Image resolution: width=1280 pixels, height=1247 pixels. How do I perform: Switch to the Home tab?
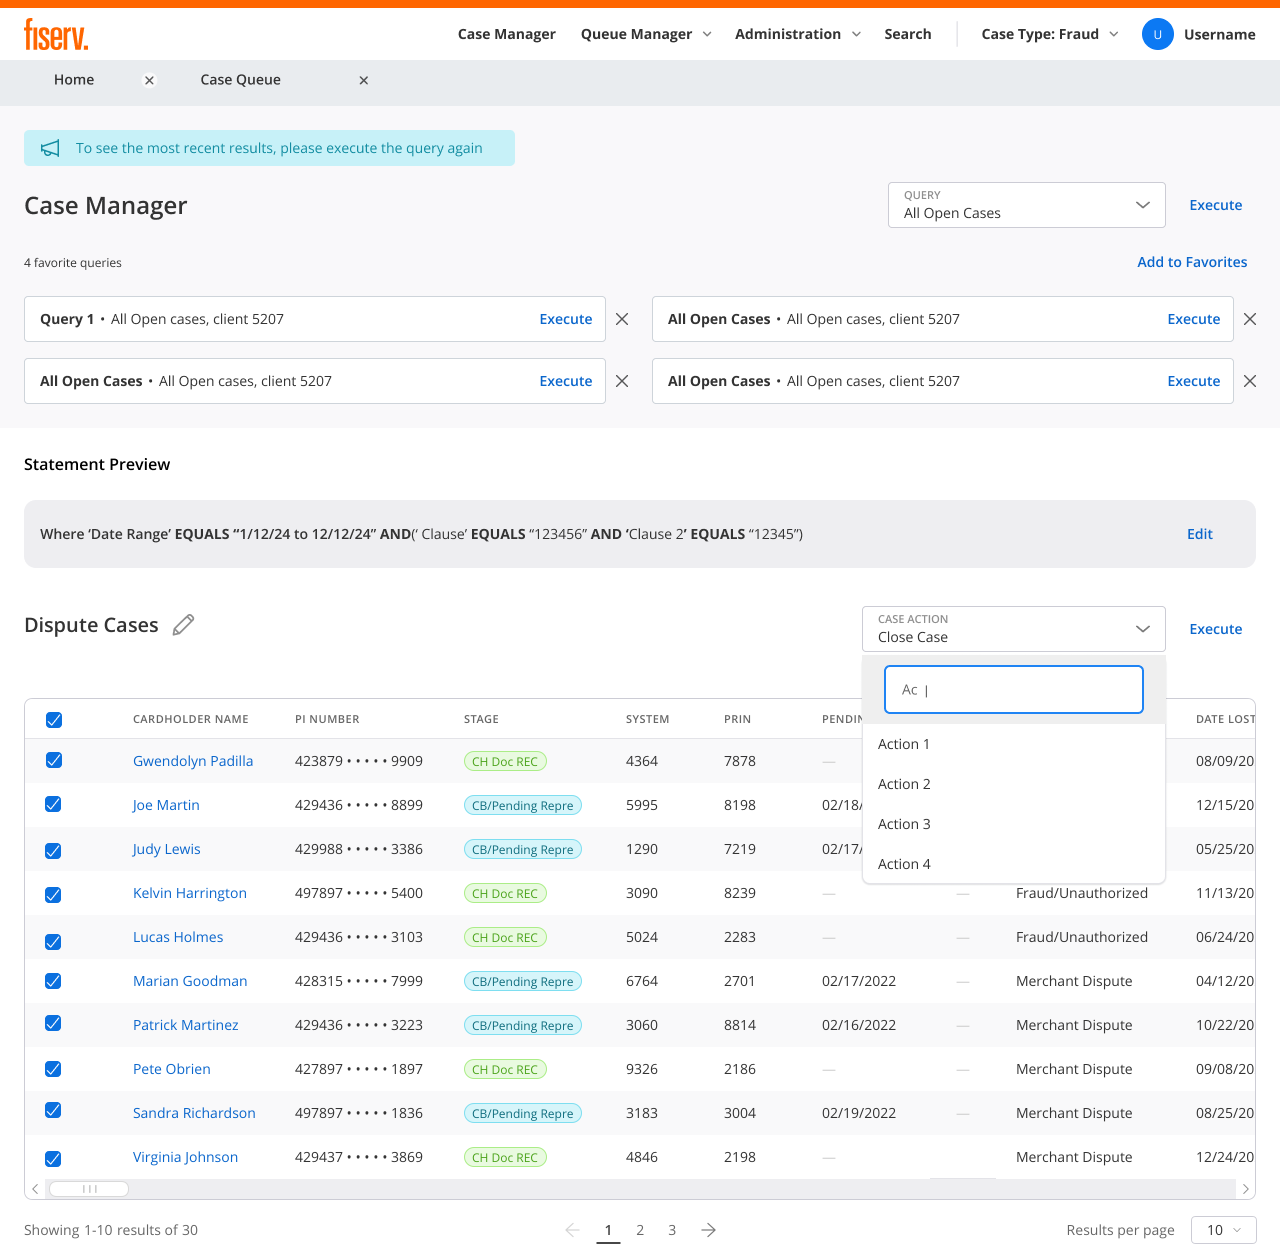pos(74,80)
